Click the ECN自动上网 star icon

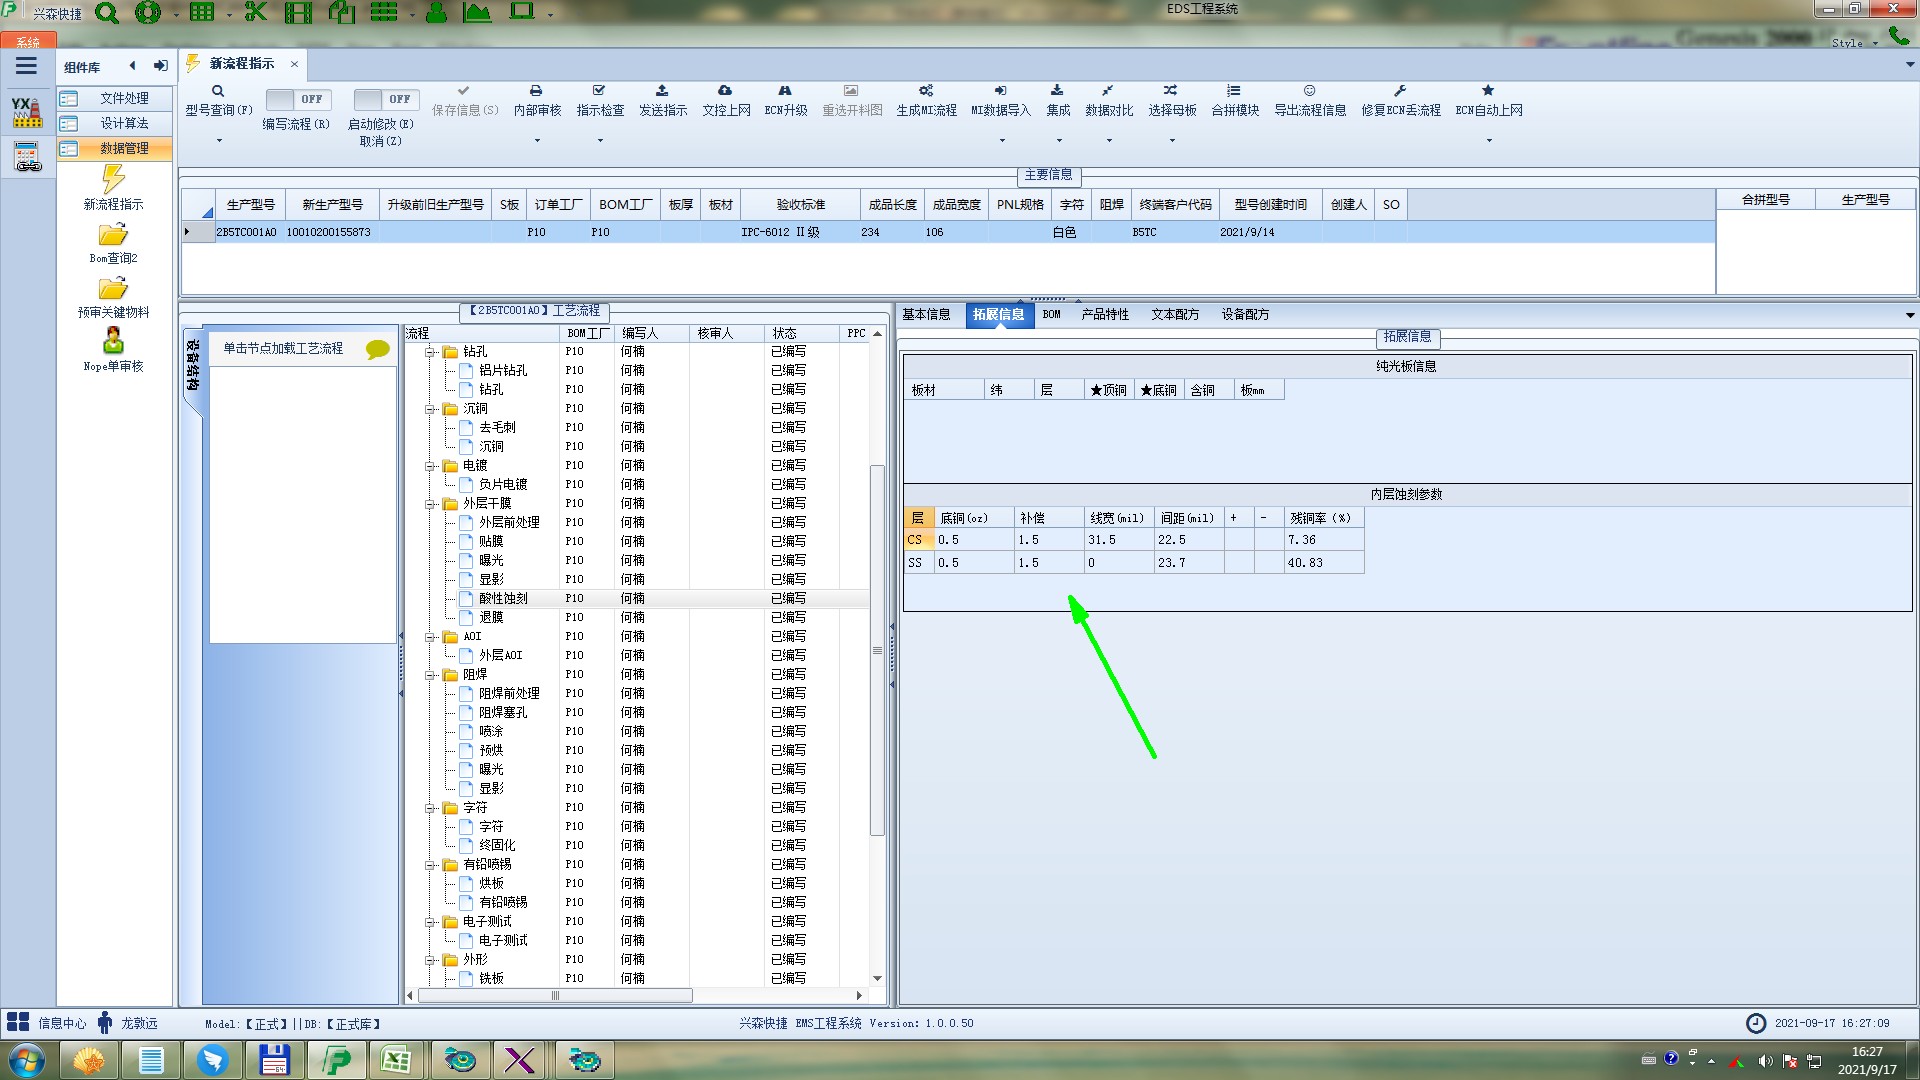click(x=1488, y=91)
